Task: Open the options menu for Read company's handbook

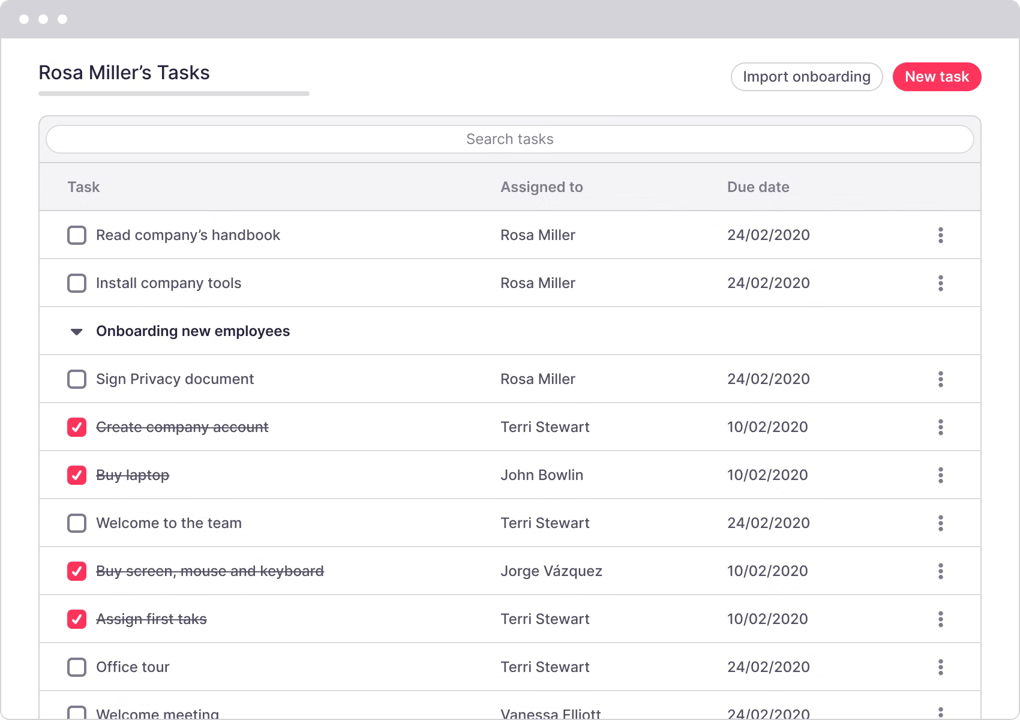Action: point(940,235)
